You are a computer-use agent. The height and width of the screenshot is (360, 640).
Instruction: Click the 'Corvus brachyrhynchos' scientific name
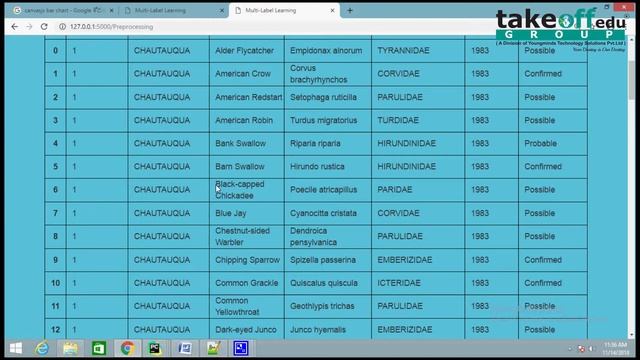pos(319,74)
